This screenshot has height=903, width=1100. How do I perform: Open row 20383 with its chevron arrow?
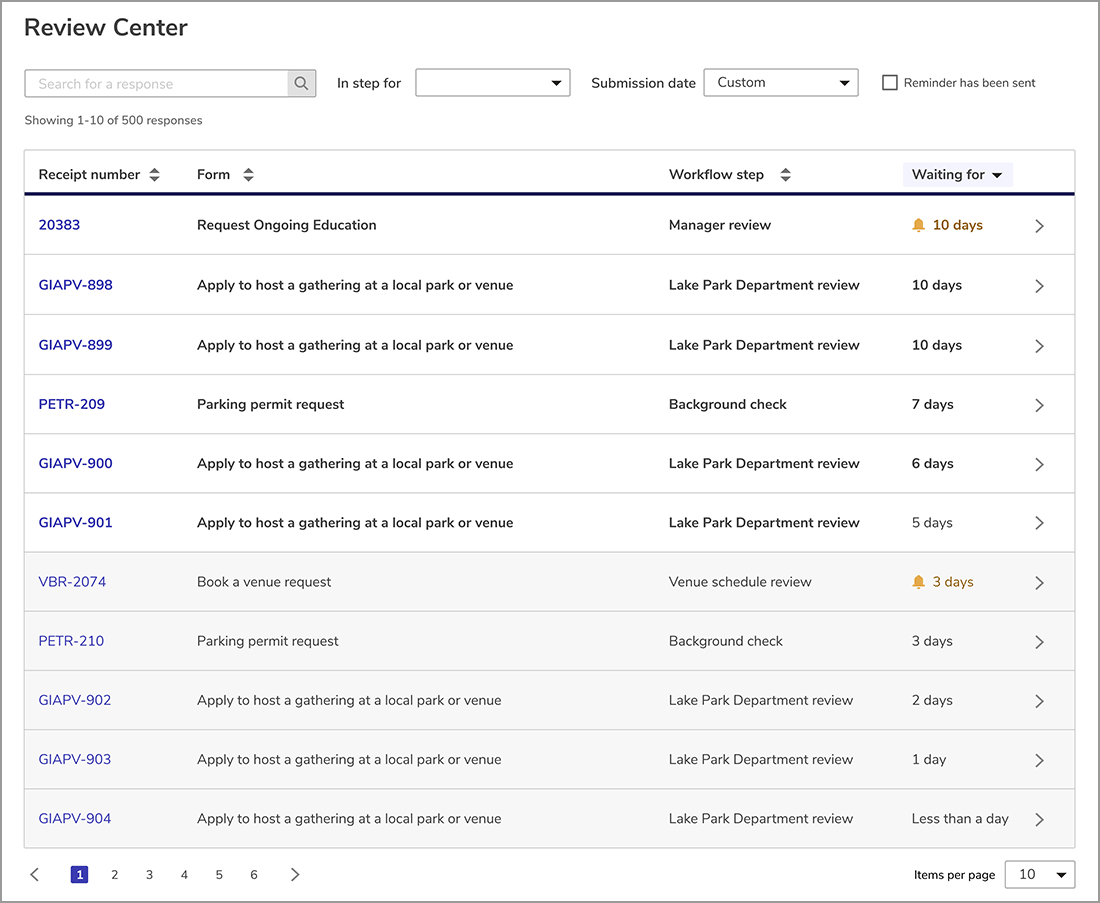click(1040, 226)
